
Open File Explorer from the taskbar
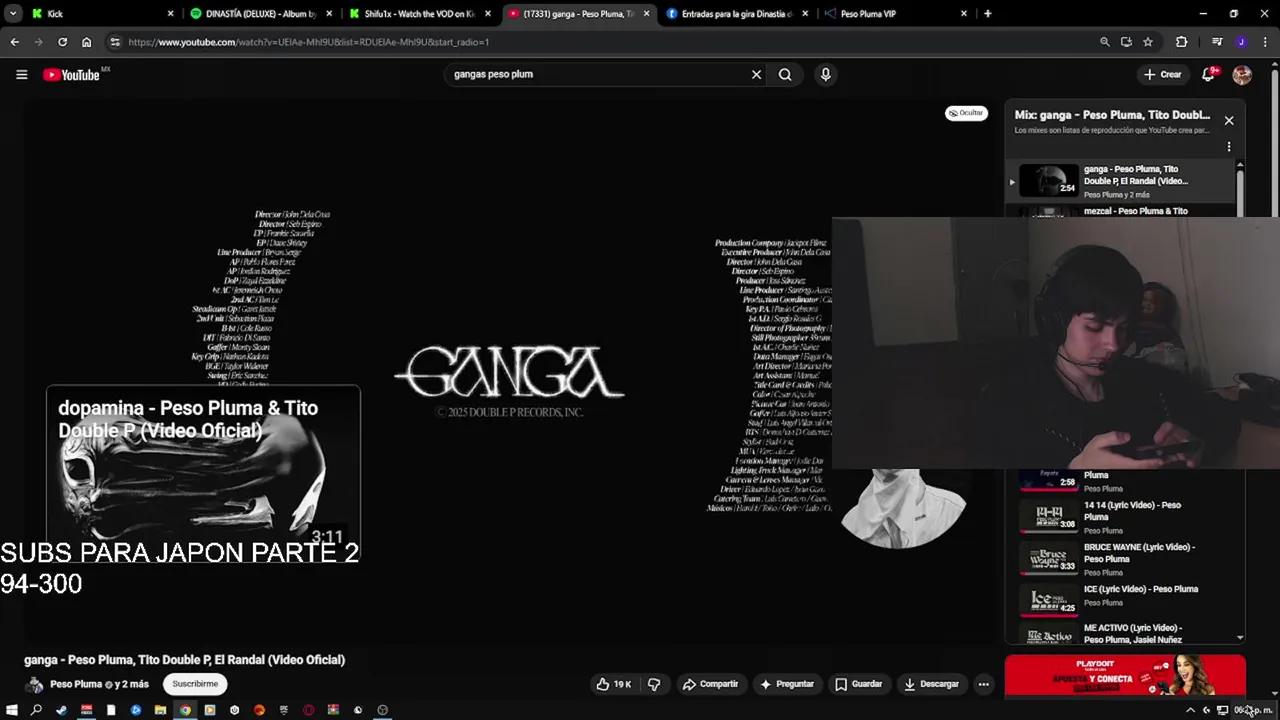click(x=160, y=710)
